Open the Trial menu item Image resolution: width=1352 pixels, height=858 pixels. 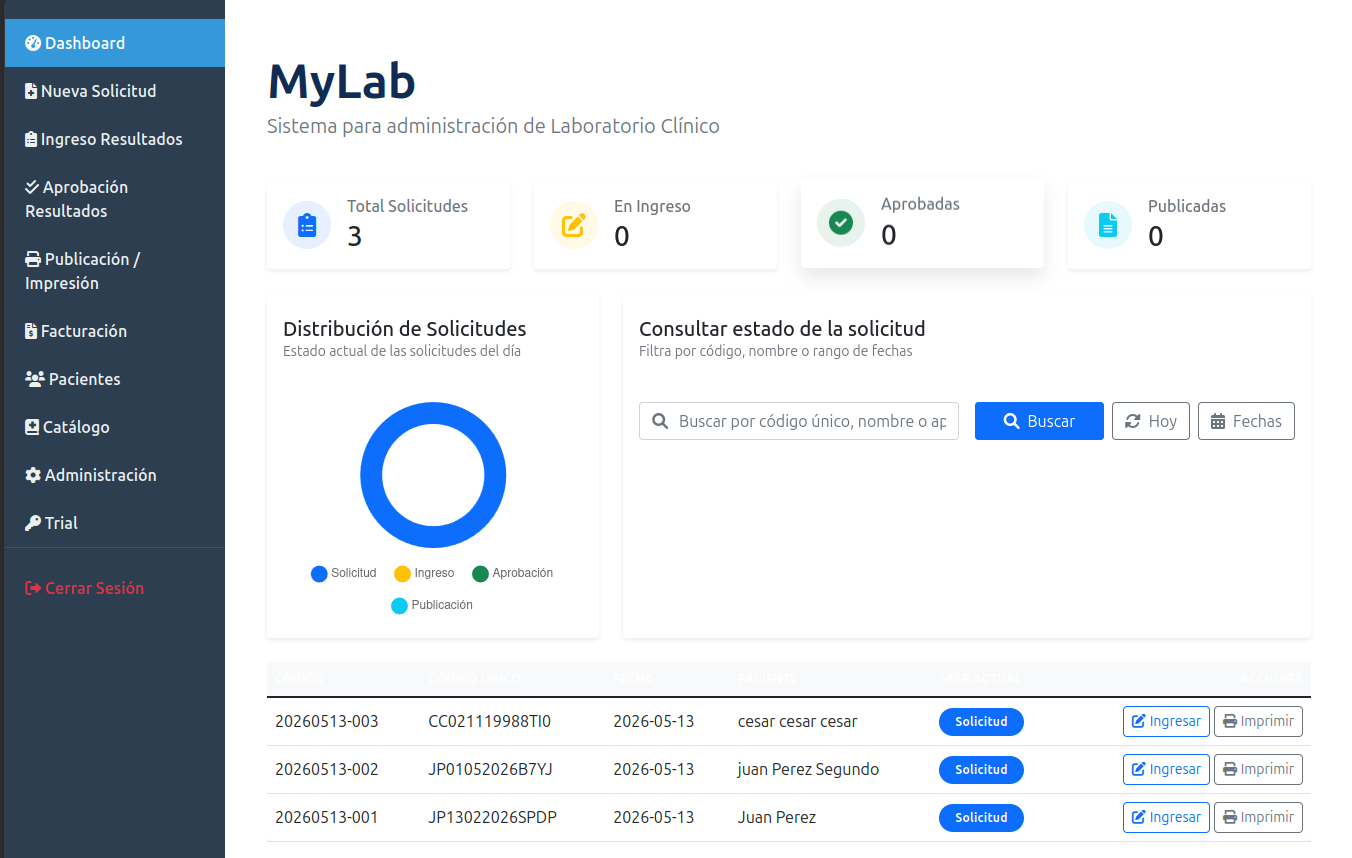(x=114, y=523)
